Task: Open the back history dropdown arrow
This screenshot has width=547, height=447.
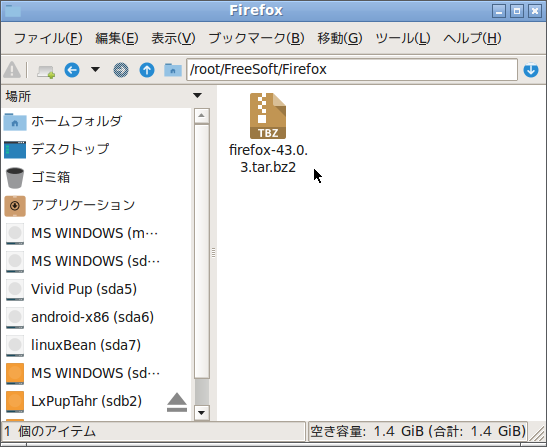Action: coord(95,69)
